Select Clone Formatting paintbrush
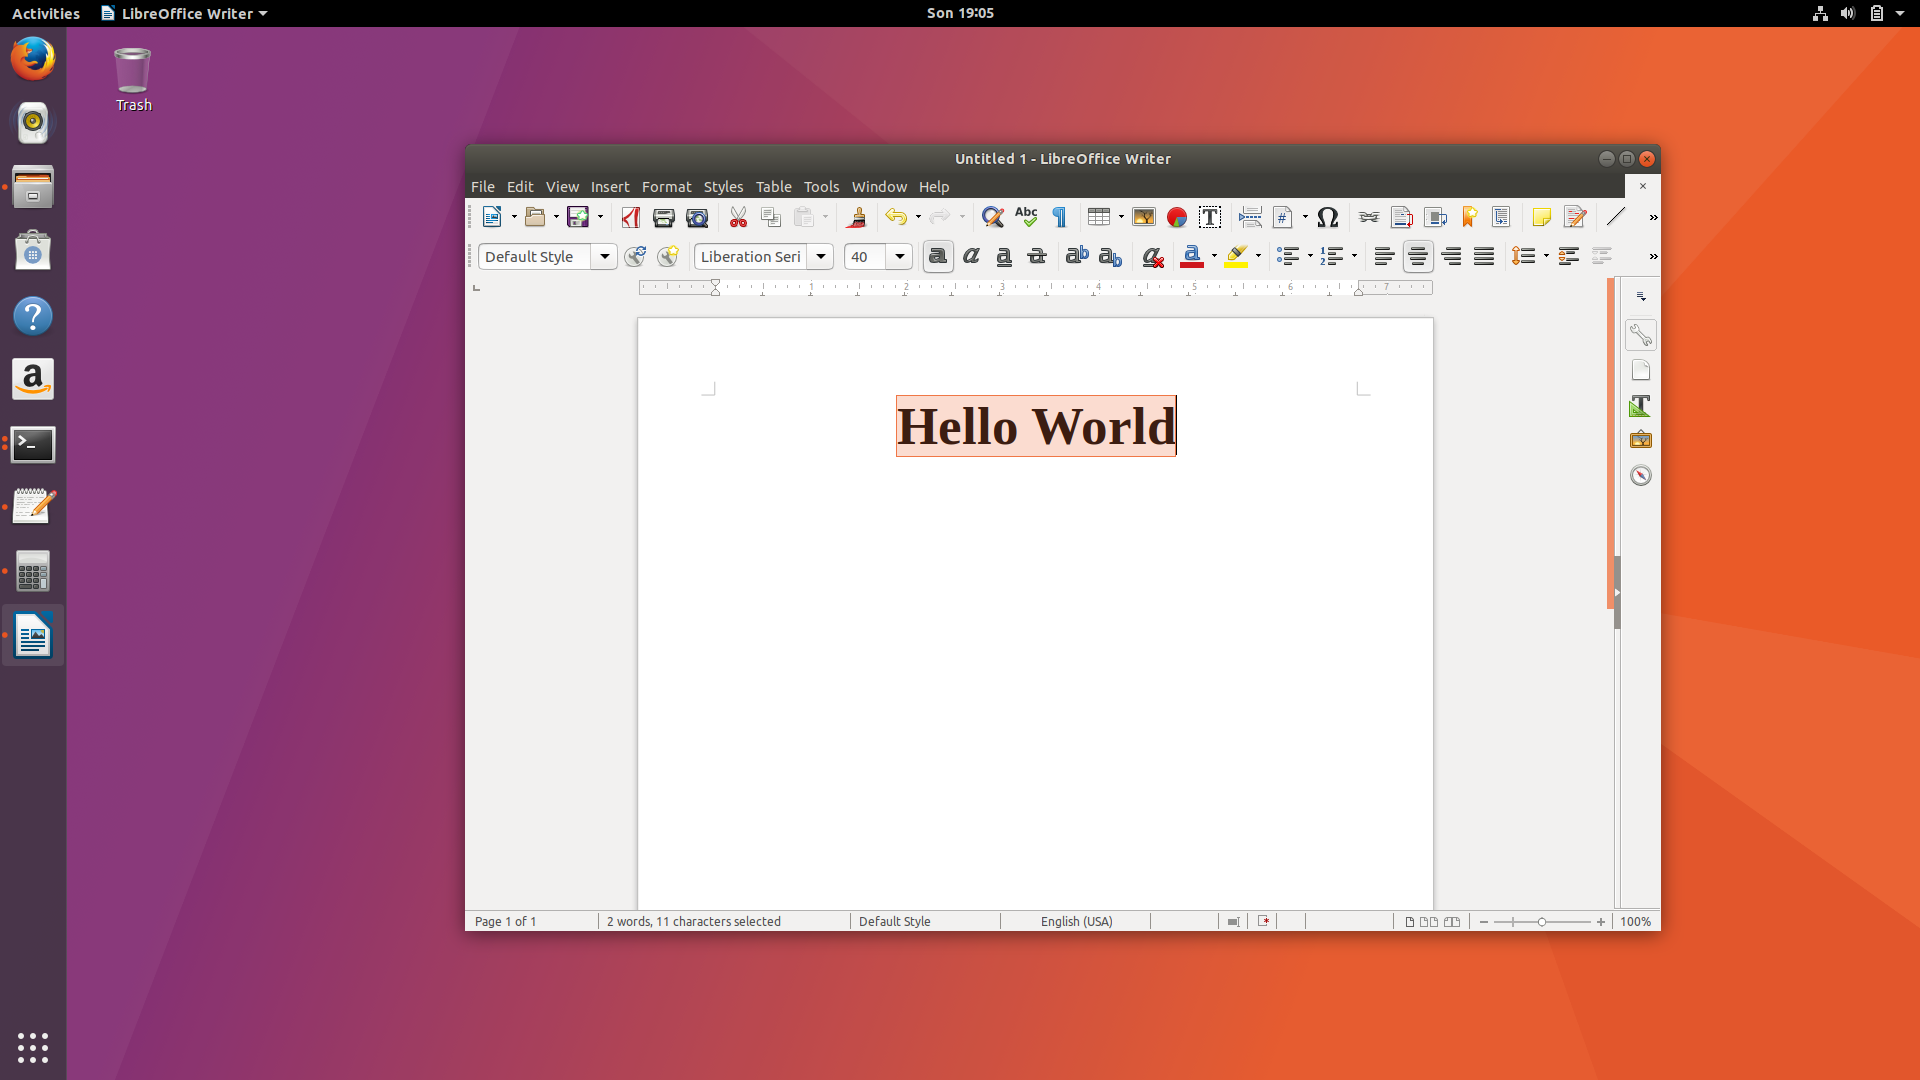1920x1080 pixels. (856, 217)
